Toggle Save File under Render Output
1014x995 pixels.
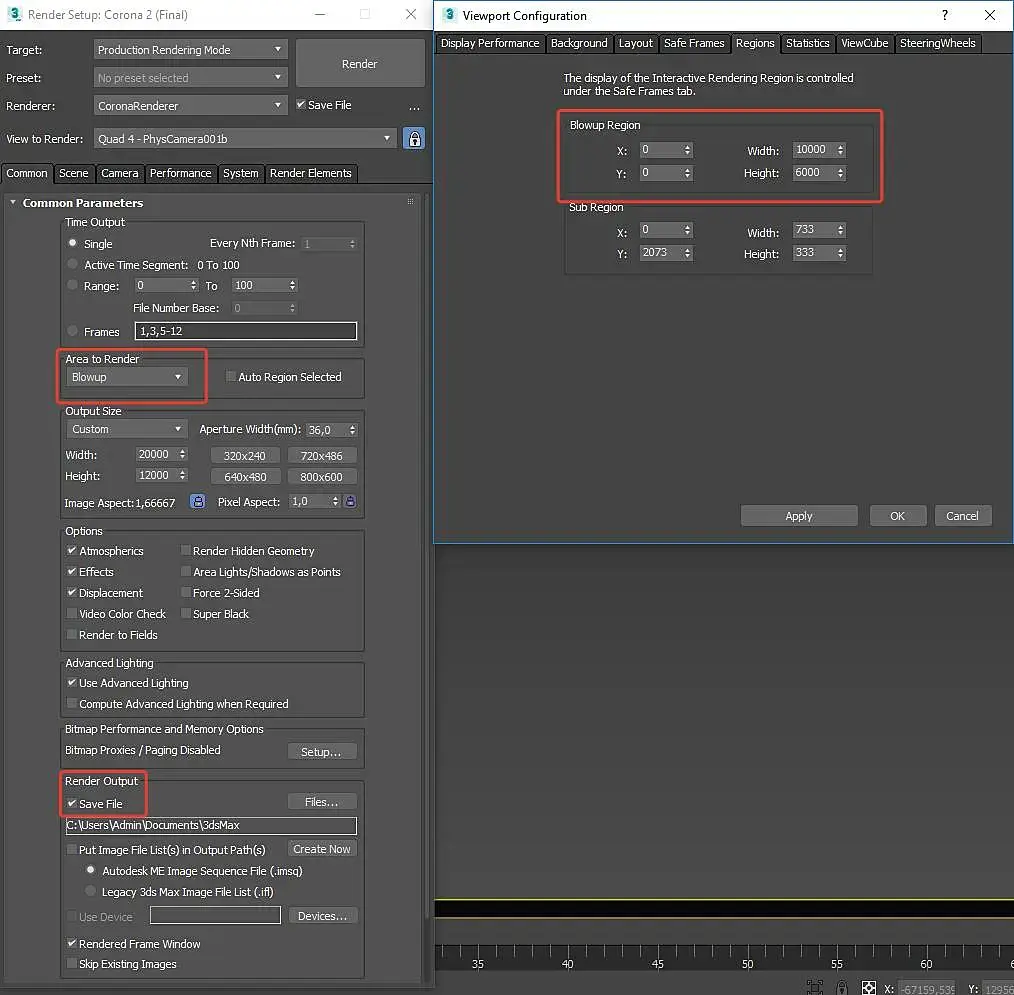(x=72, y=804)
